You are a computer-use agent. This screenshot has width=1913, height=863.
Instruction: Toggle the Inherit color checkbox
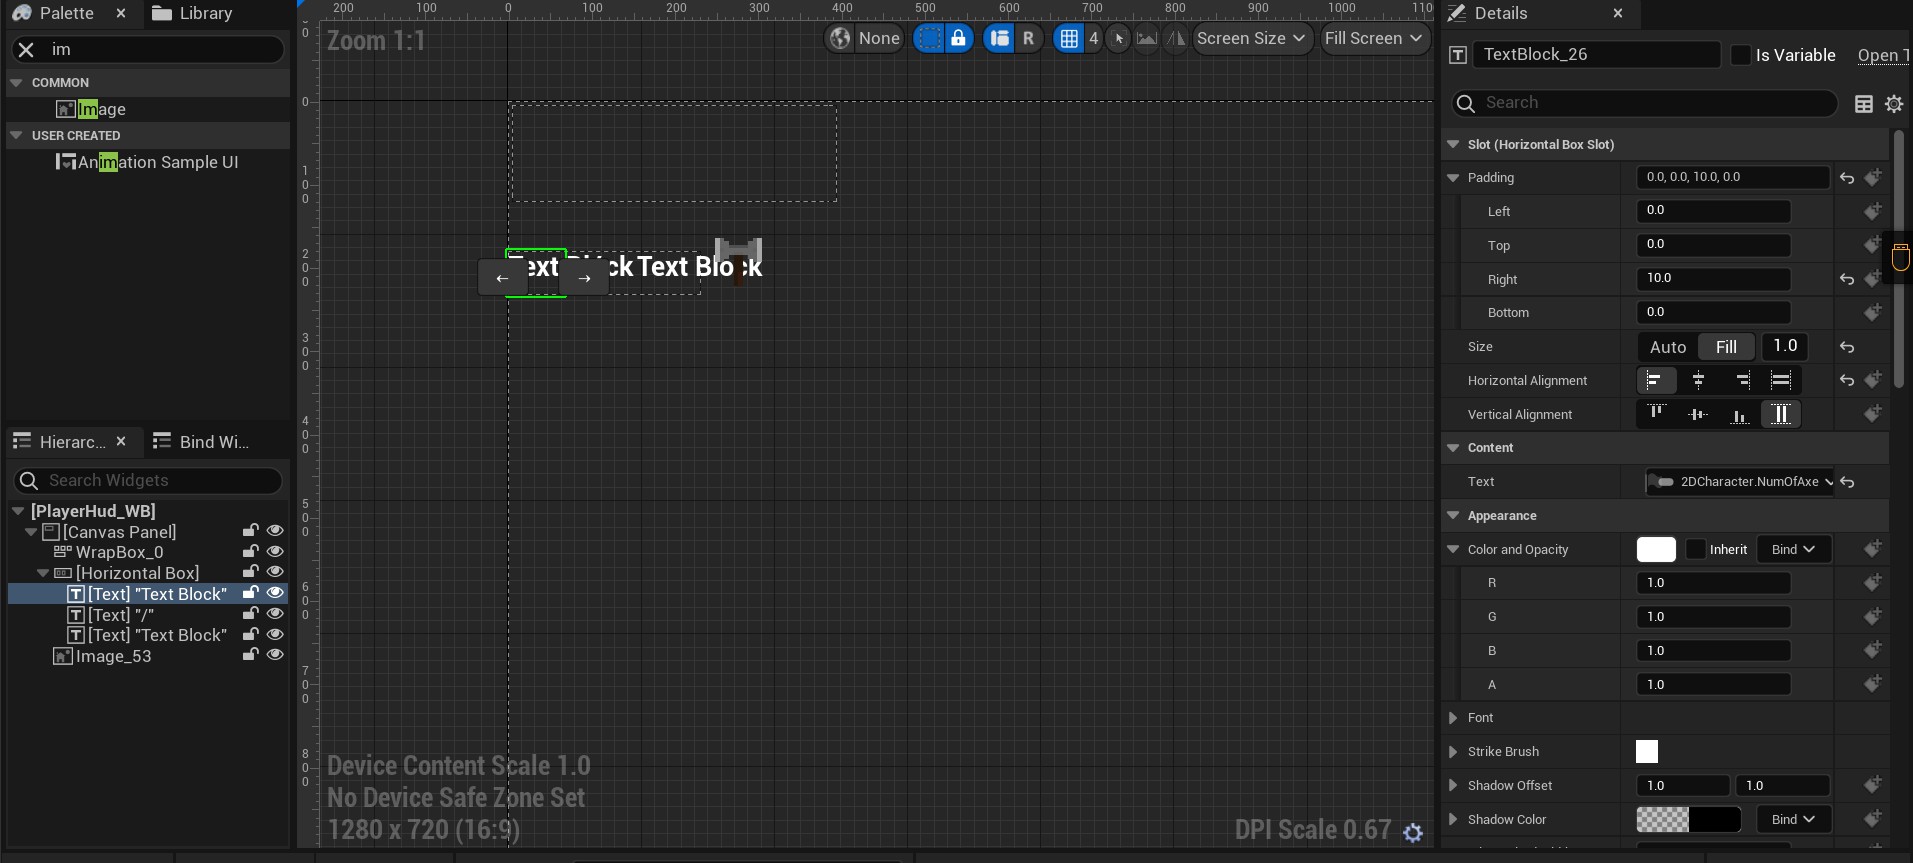click(x=1696, y=549)
